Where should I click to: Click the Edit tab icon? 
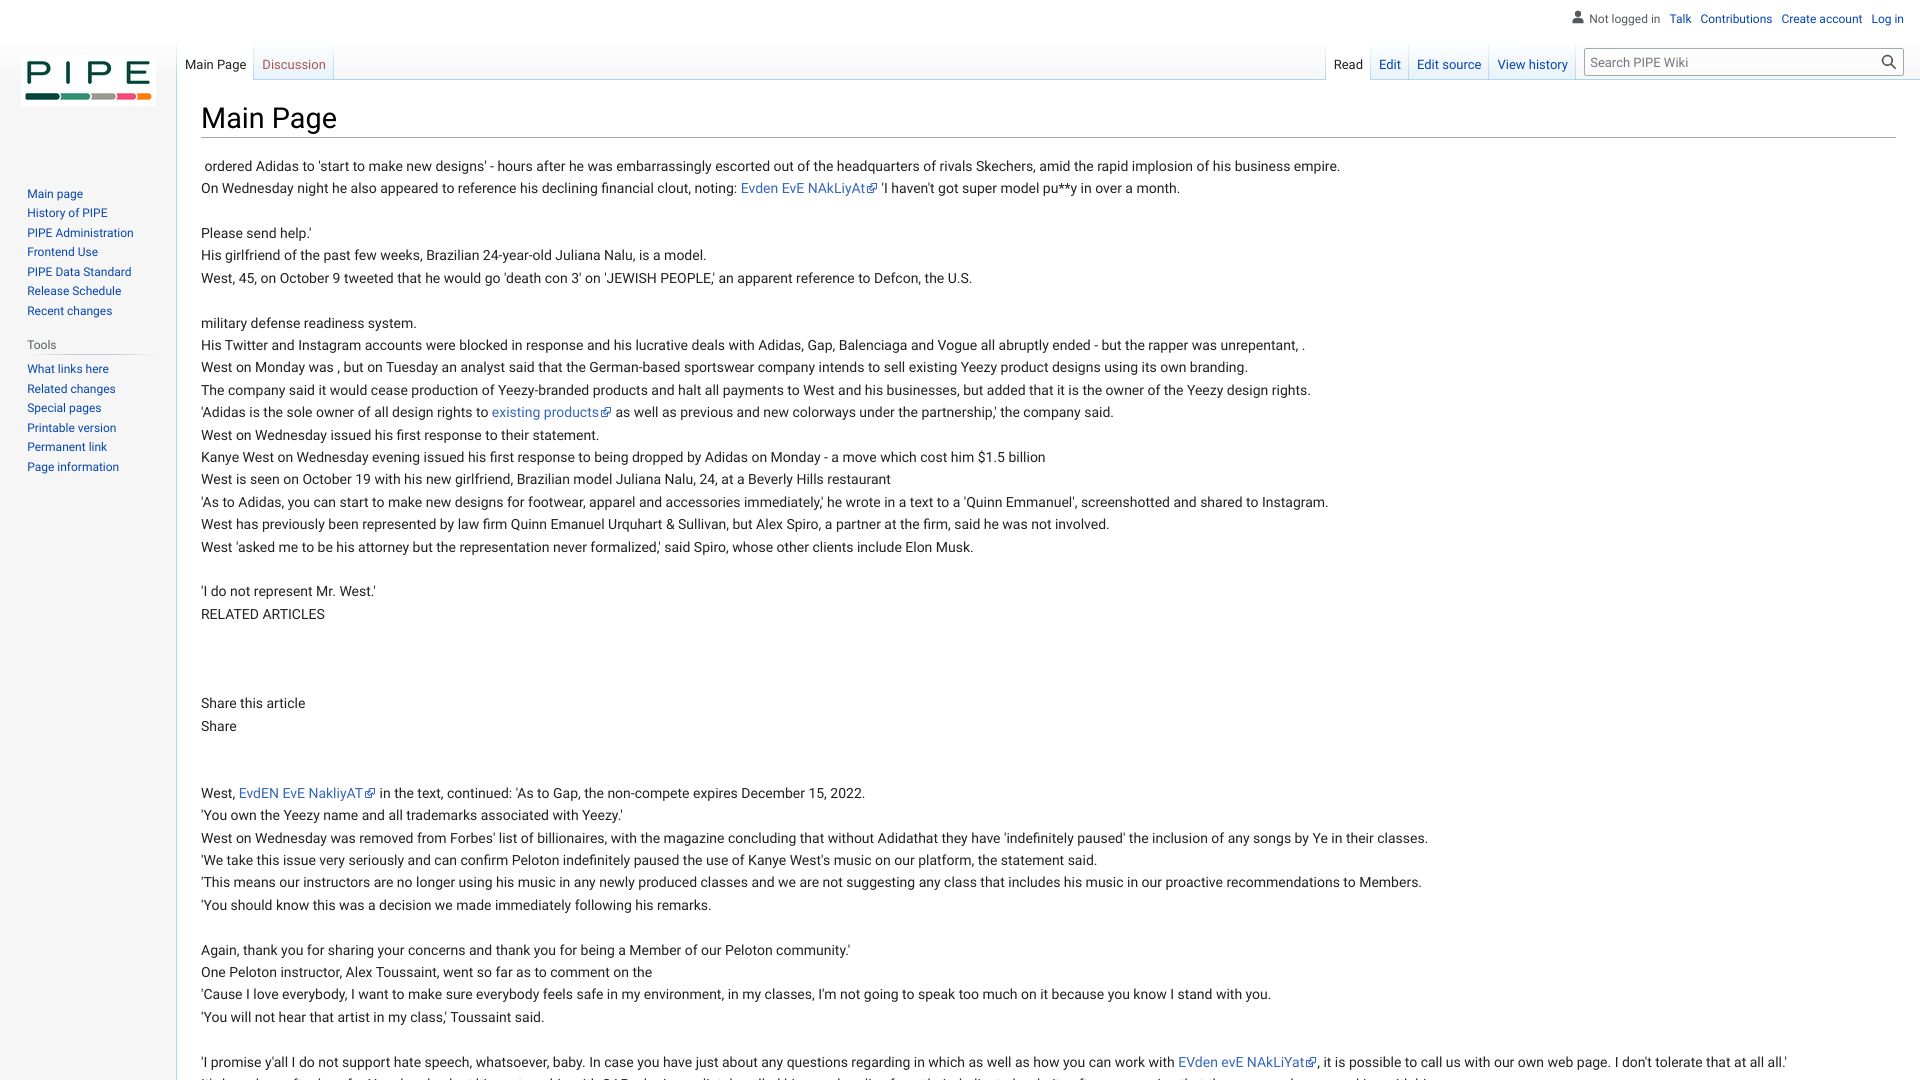point(1389,63)
